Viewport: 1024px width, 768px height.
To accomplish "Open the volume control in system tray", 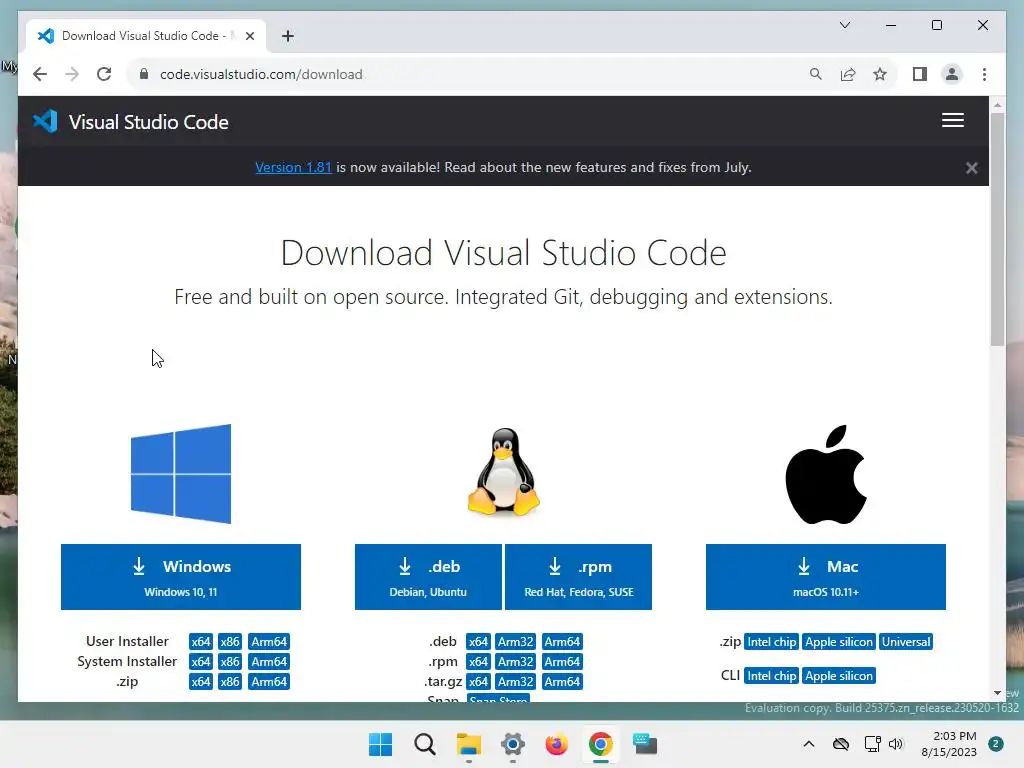I will pyautogui.click(x=896, y=744).
